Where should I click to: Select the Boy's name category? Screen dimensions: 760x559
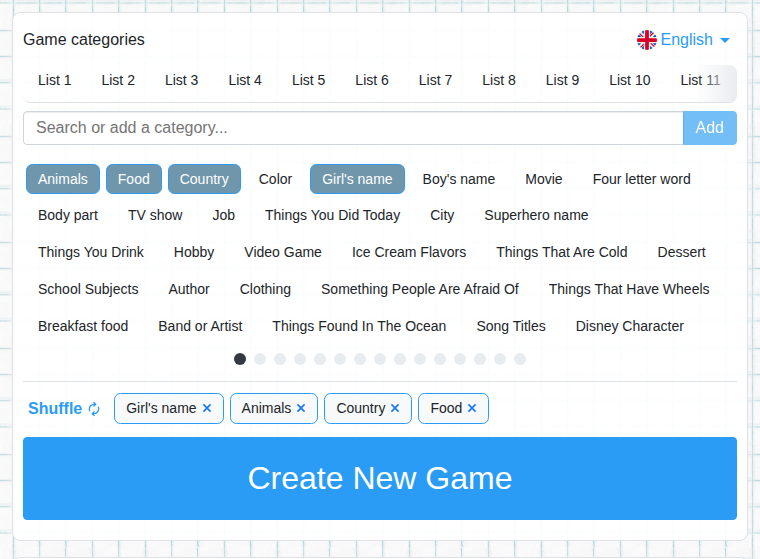459,179
